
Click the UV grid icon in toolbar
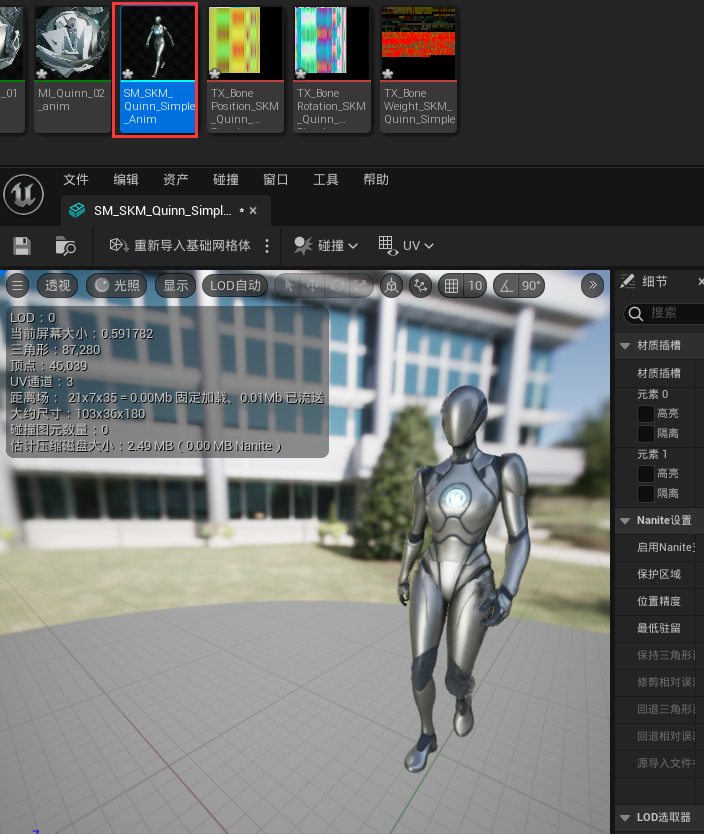[388, 245]
